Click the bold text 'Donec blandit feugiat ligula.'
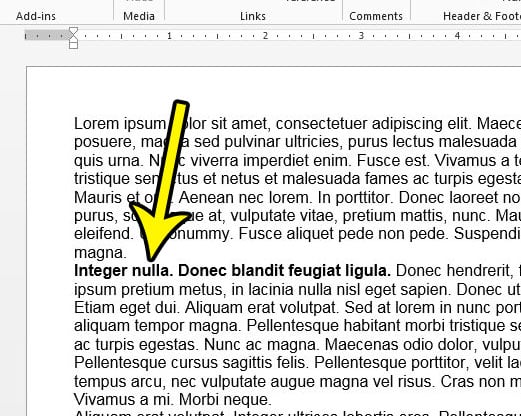The image size is (521, 416). point(284,271)
